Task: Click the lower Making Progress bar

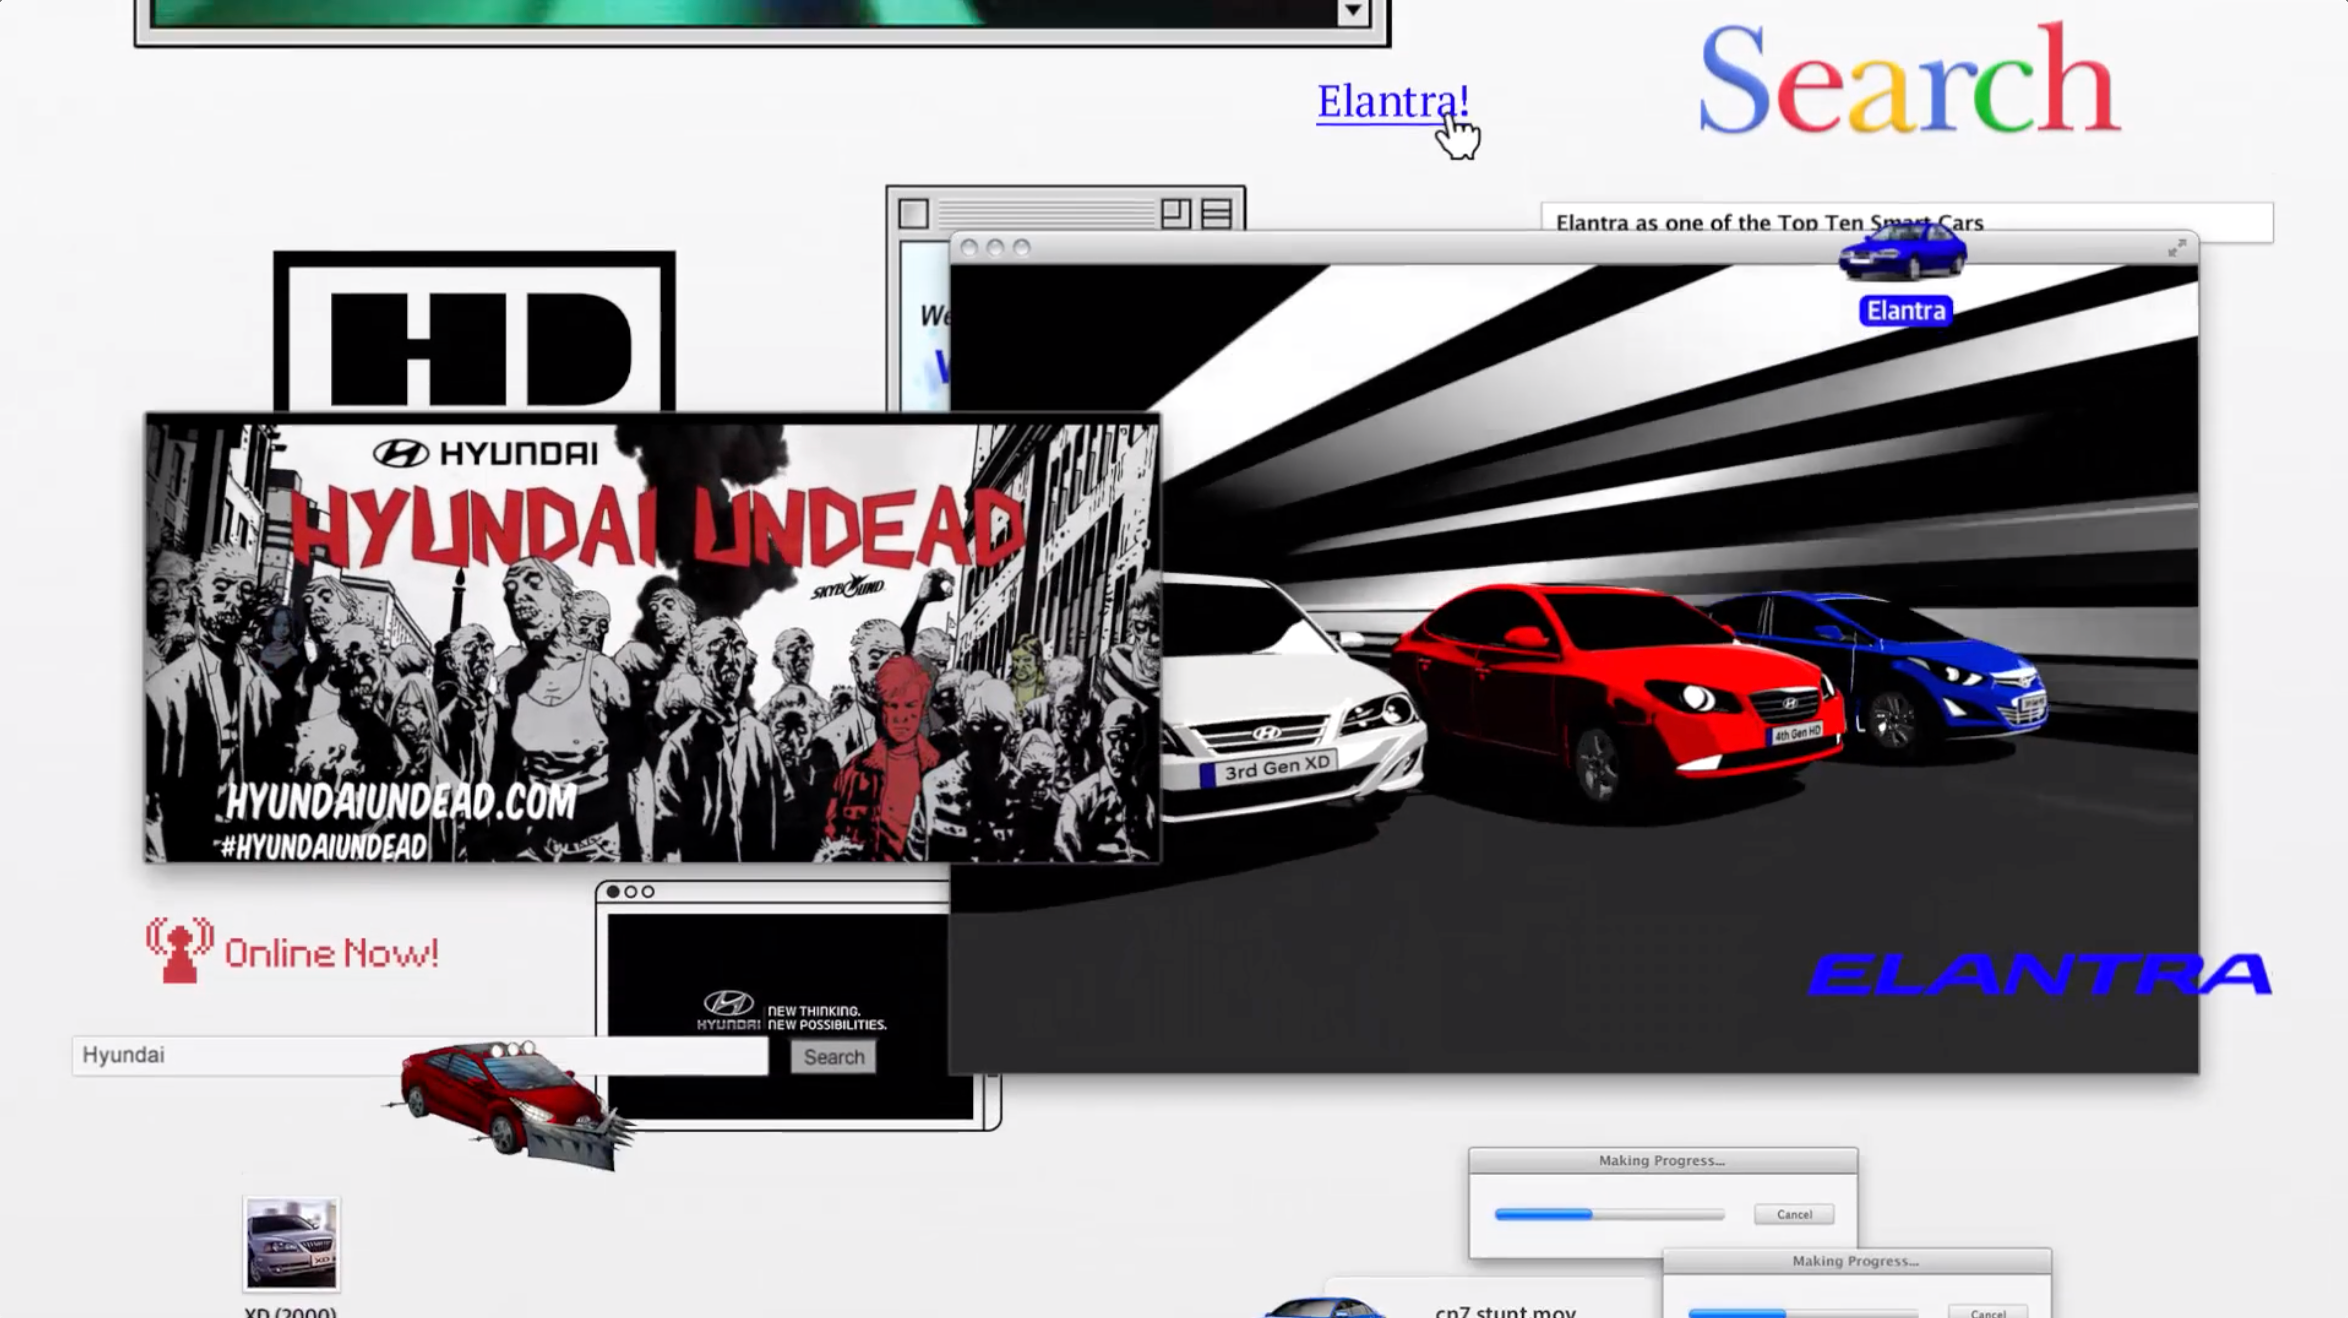Action: [x=1803, y=1312]
